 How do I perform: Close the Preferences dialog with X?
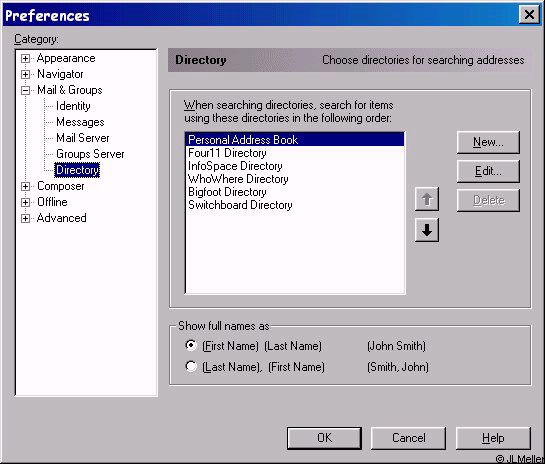click(x=529, y=15)
